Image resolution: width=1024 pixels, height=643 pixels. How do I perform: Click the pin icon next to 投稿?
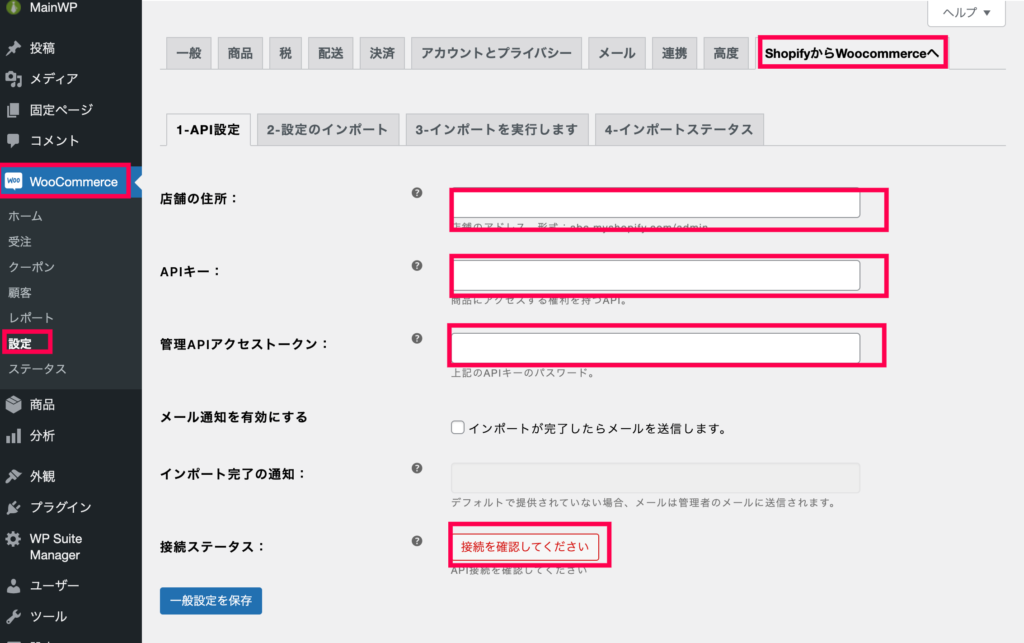tap(13, 48)
